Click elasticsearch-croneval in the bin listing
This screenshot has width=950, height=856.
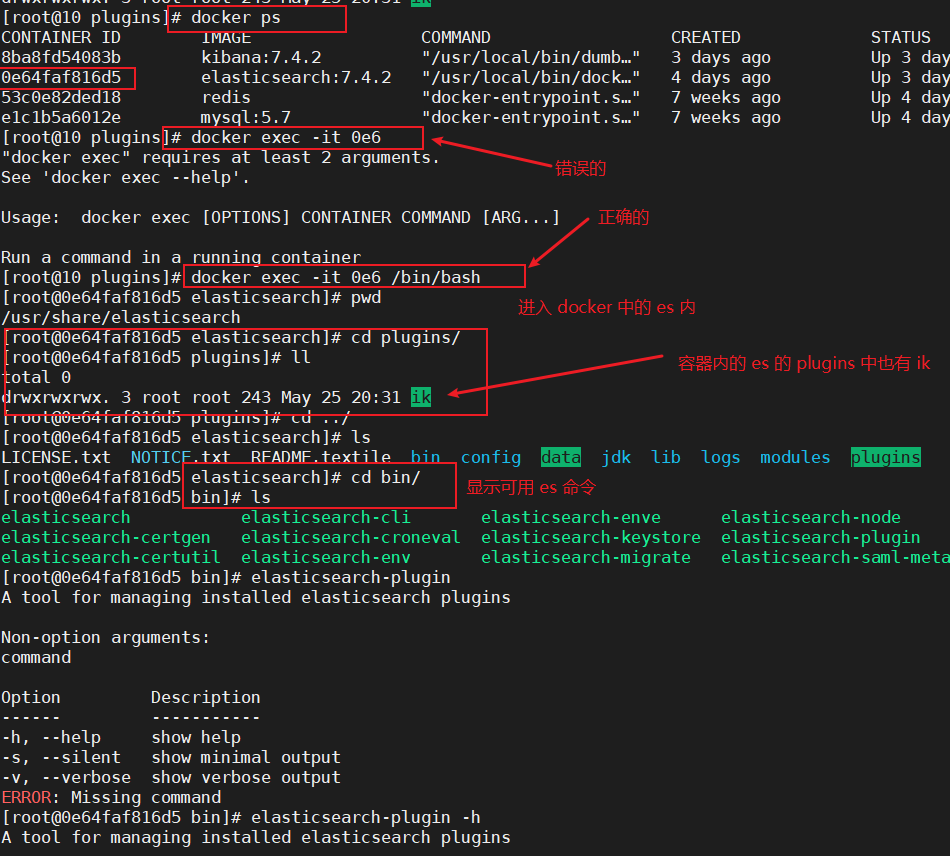pyautogui.click(x=351, y=537)
